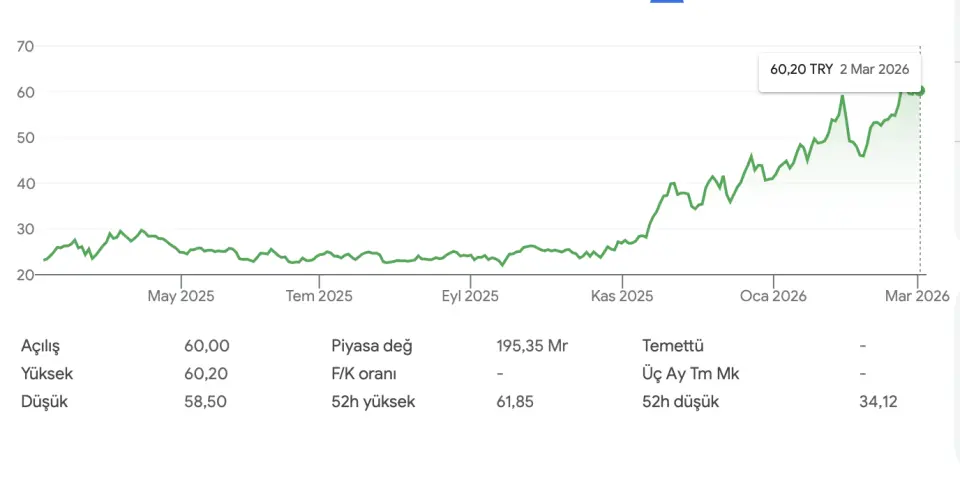Click the 61,85 52-week high value
The width and height of the screenshot is (960, 488).
point(516,402)
